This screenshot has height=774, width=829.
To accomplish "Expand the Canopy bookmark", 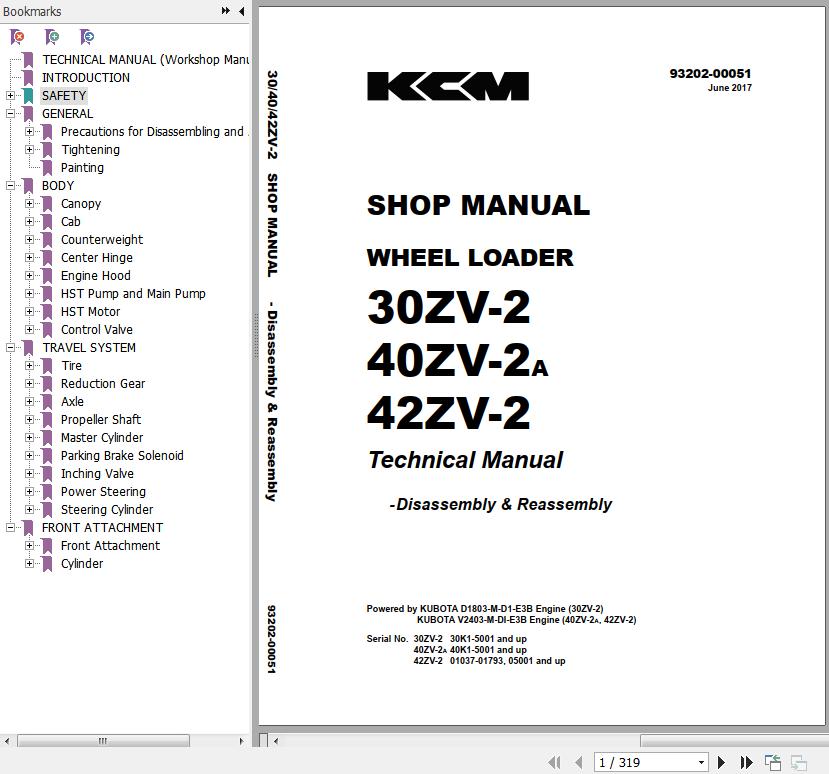I will coord(30,204).
